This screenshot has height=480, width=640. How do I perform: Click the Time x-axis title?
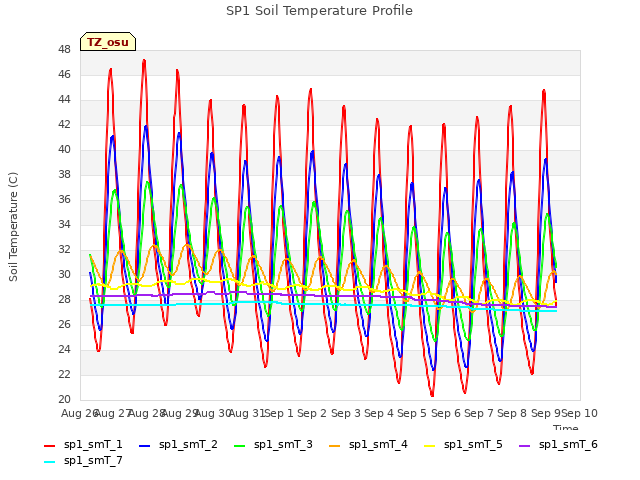(x=566, y=428)
